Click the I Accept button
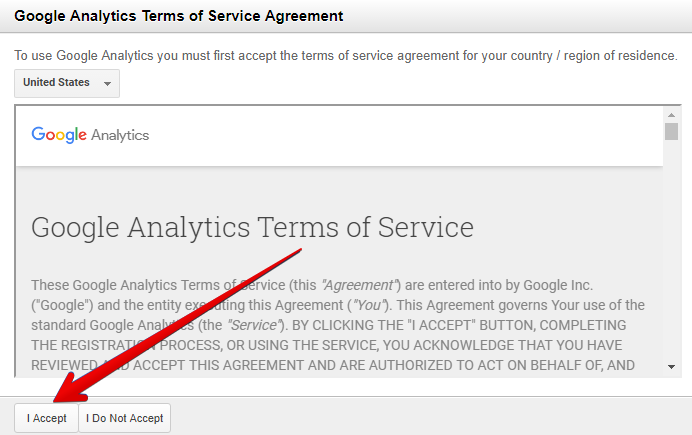Viewport: 692px width, 435px height. point(46,418)
